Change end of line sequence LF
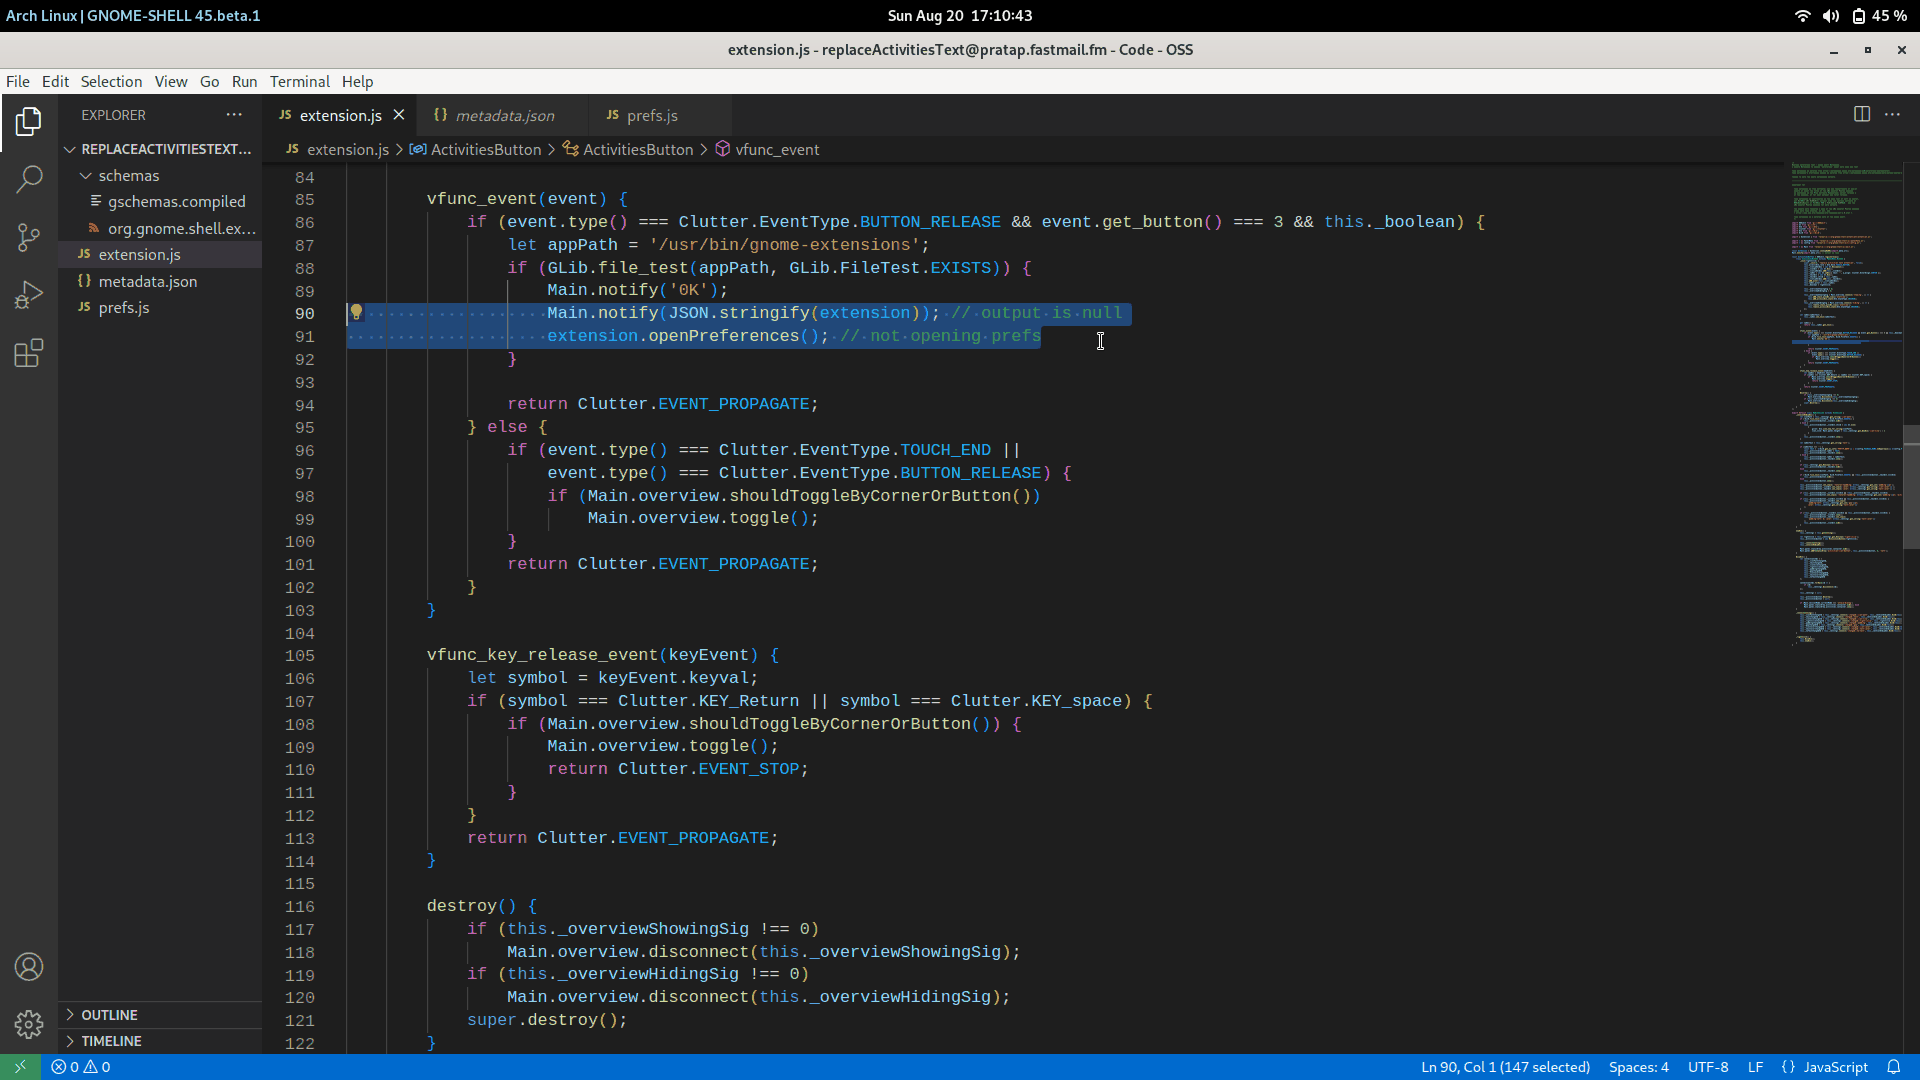Viewport: 1920px width, 1080px height. pyautogui.click(x=1754, y=1067)
